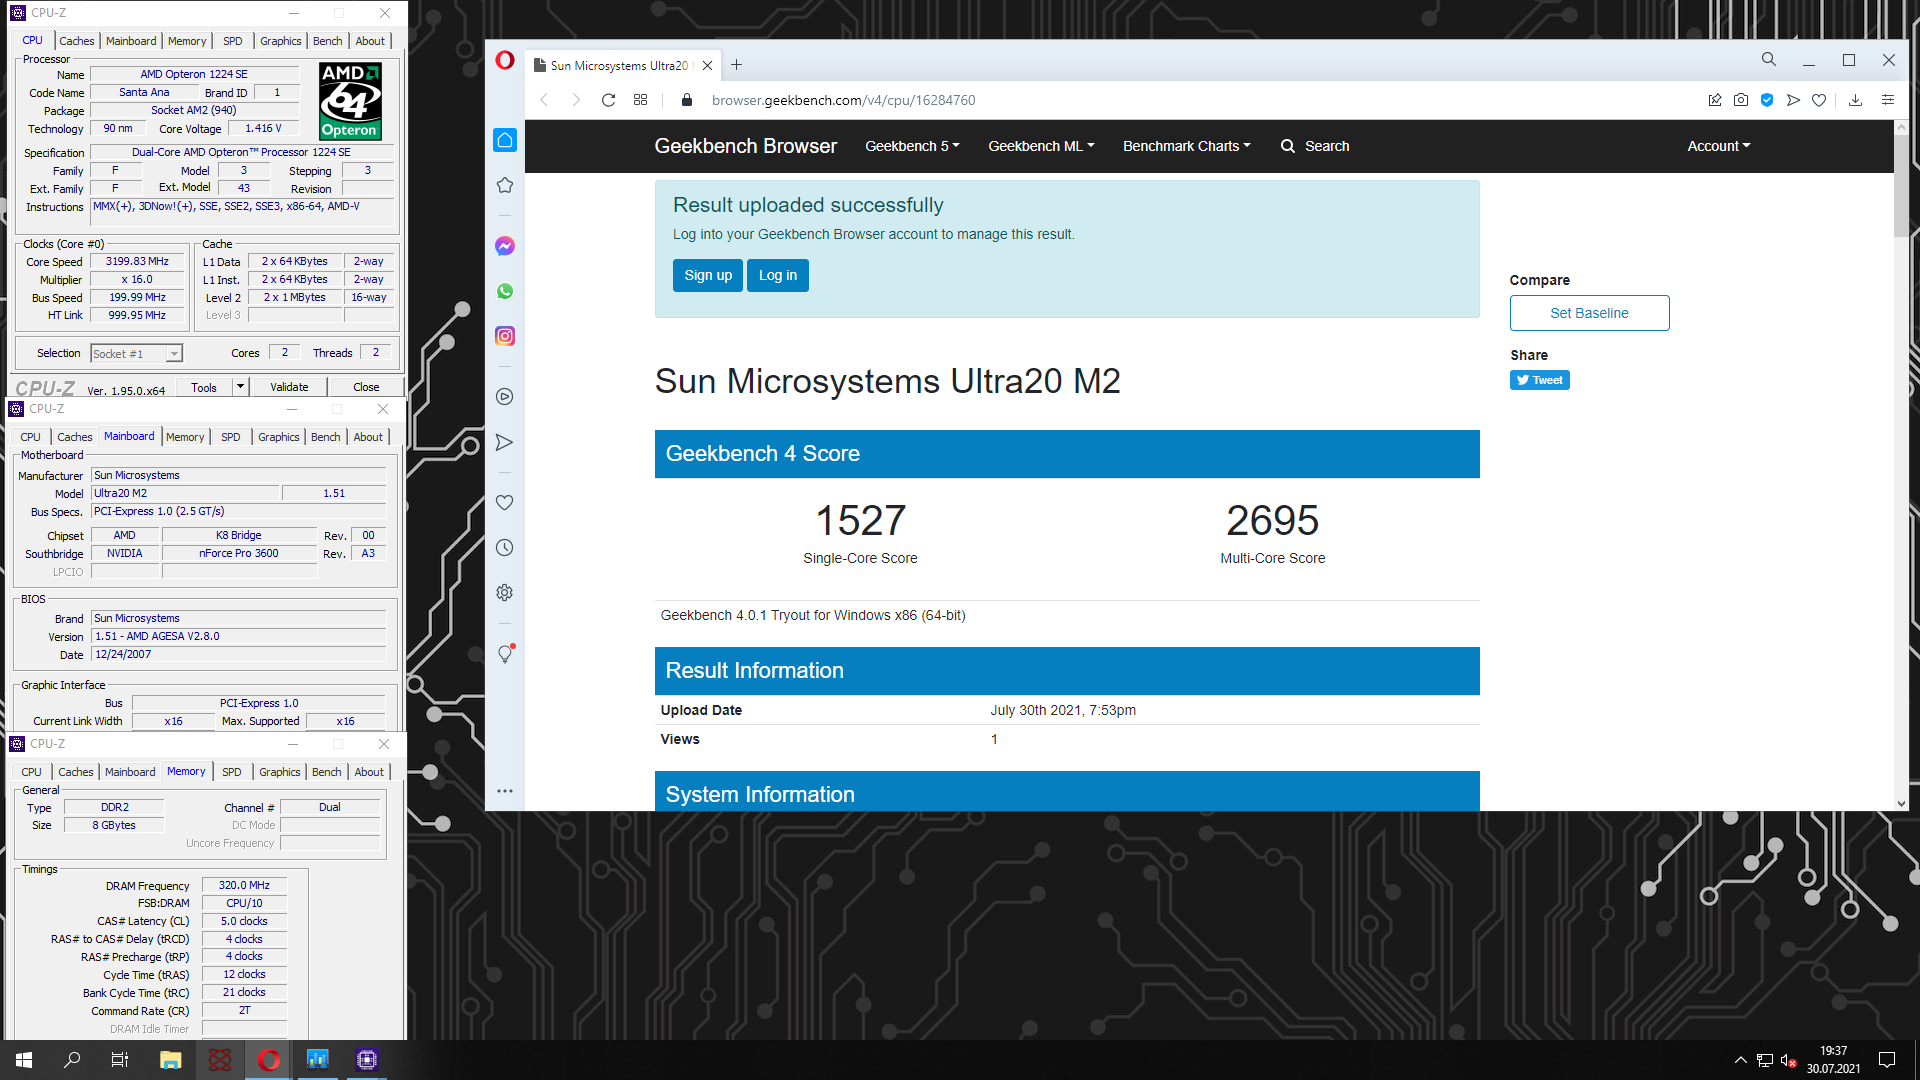Go back to the previous page
This screenshot has height=1080, width=1920.
(544, 100)
